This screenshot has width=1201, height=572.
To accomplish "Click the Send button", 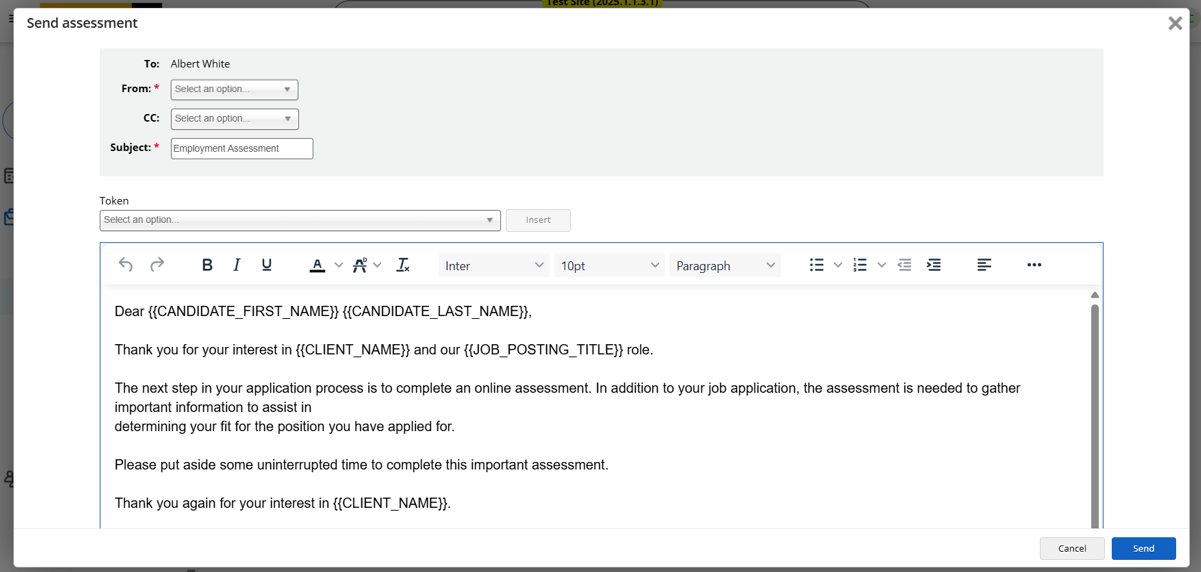I will tap(1143, 548).
